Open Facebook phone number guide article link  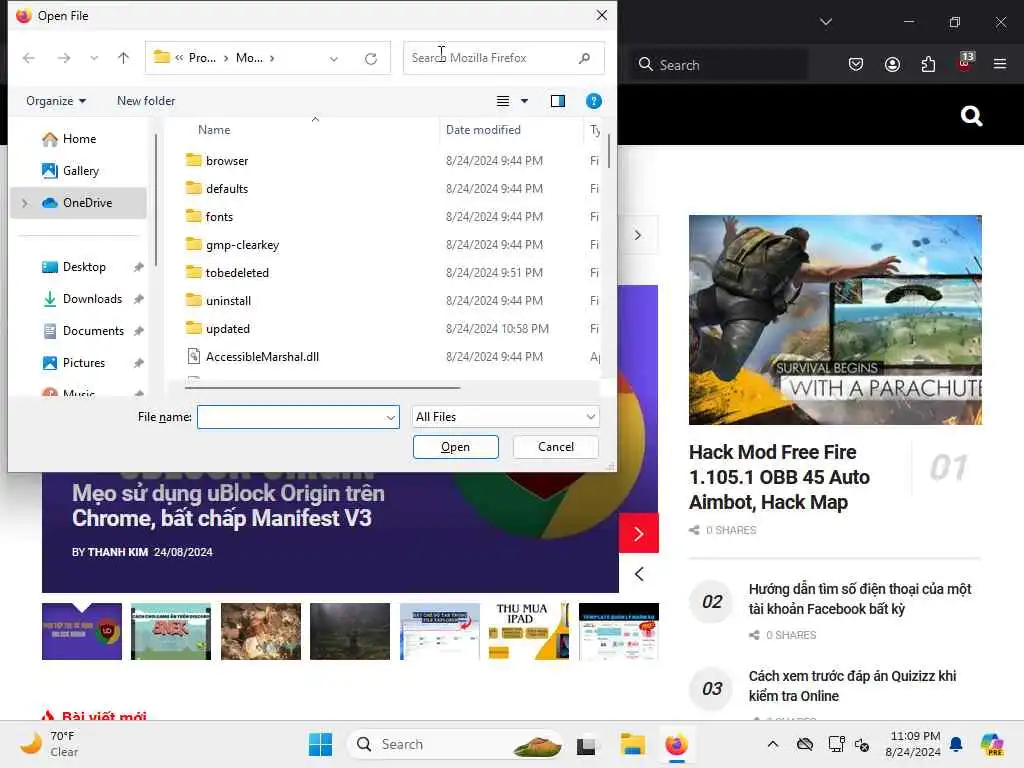click(x=859, y=600)
